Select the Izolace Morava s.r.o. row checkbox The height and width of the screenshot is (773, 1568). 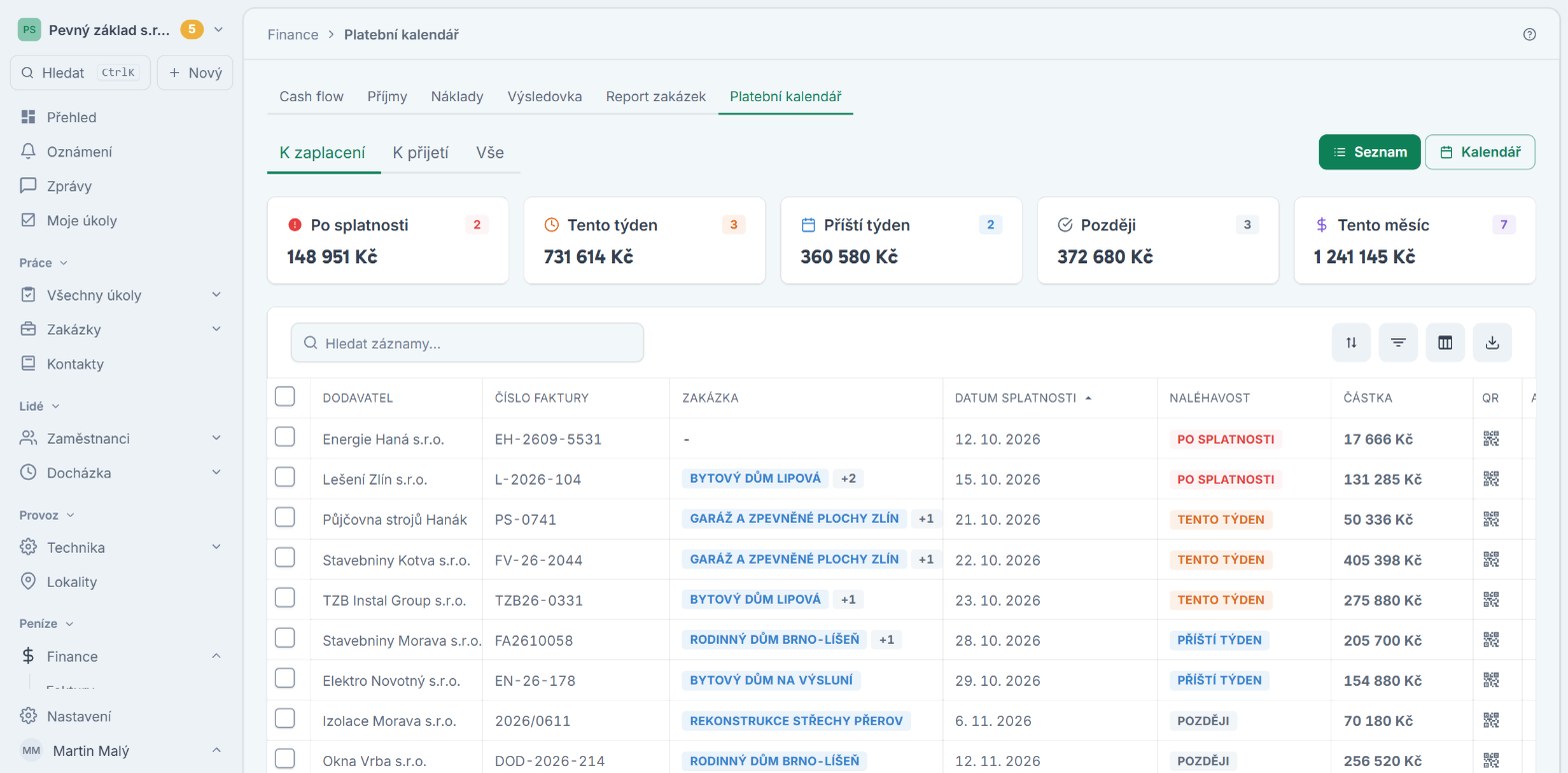(x=285, y=718)
